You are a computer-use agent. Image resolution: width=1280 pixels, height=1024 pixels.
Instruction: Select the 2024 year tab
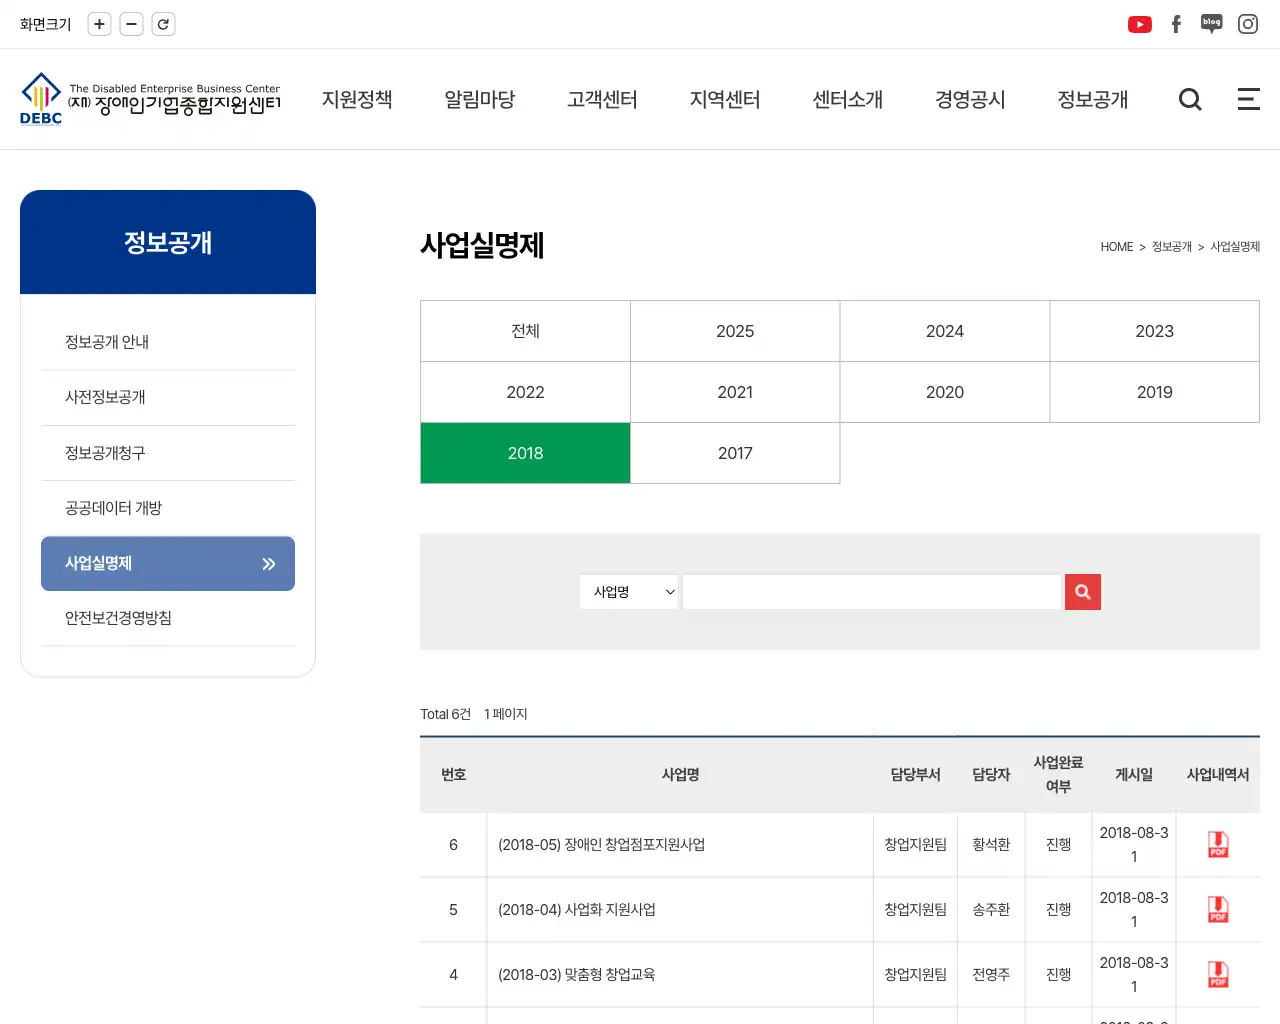(945, 331)
